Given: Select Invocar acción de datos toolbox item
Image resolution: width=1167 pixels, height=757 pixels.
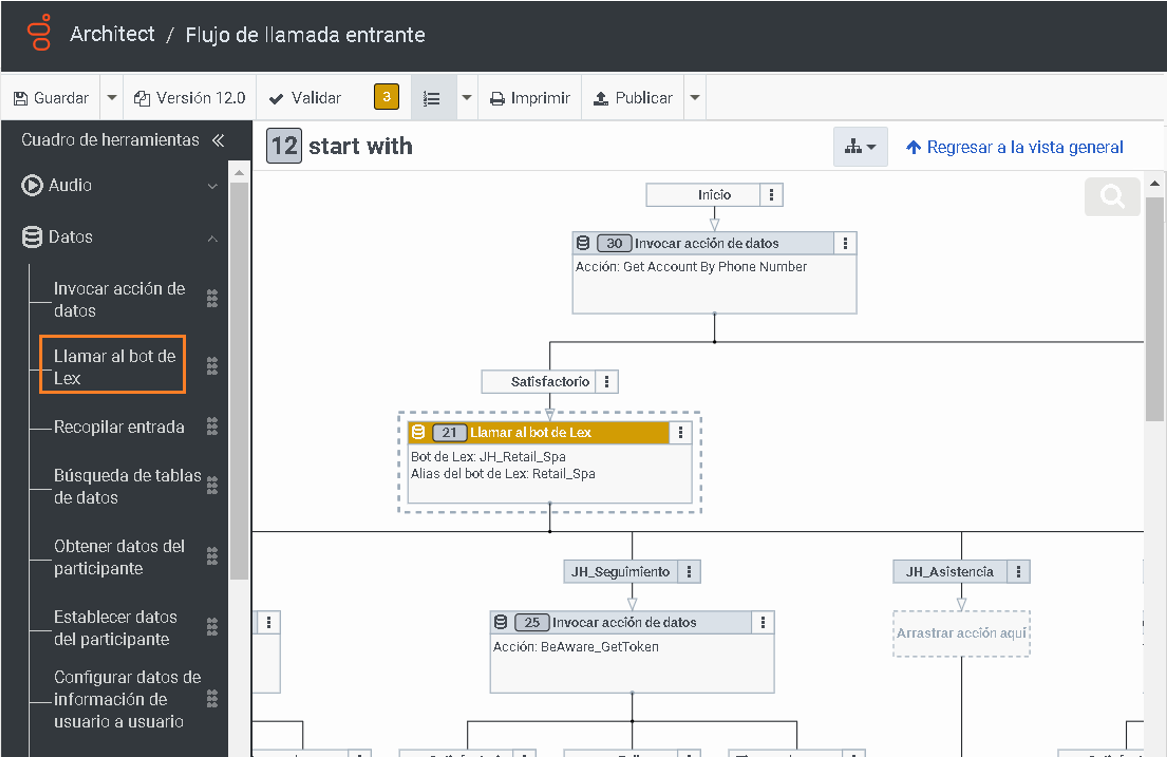Looking at the screenshot, I should coord(119,299).
